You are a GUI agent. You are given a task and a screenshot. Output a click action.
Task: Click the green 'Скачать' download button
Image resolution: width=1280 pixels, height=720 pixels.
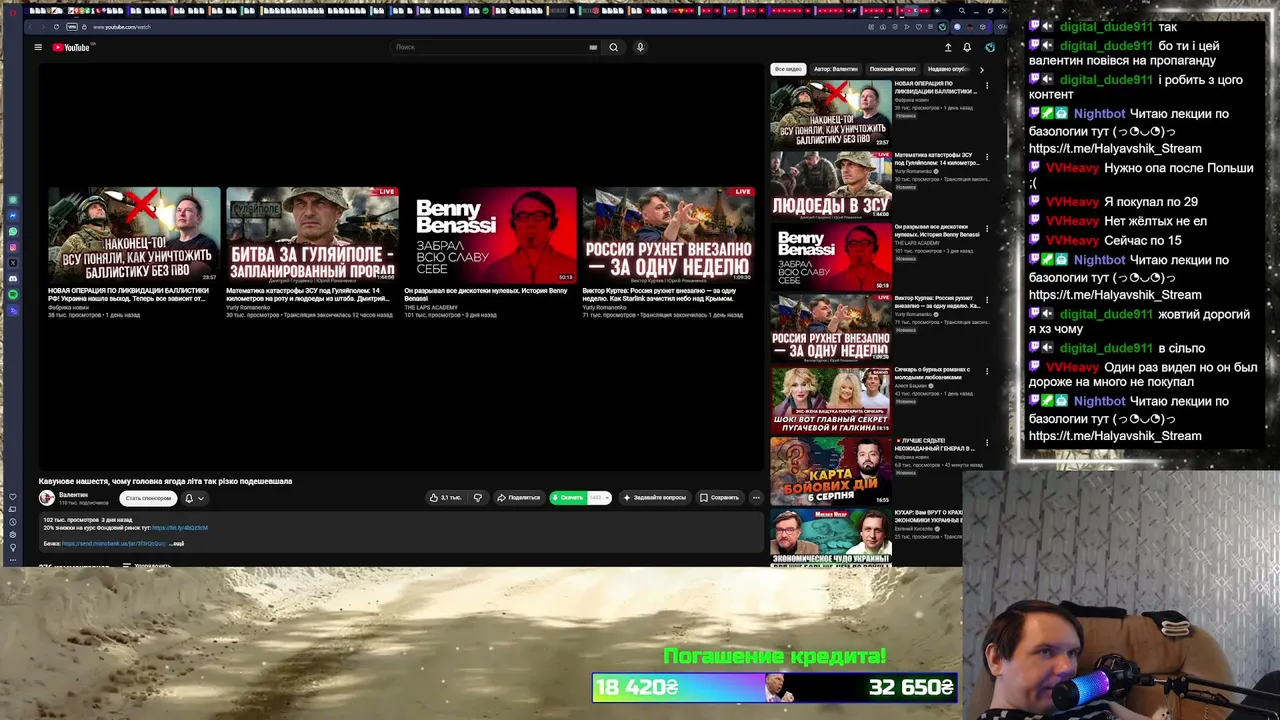(x=568, y=497)
